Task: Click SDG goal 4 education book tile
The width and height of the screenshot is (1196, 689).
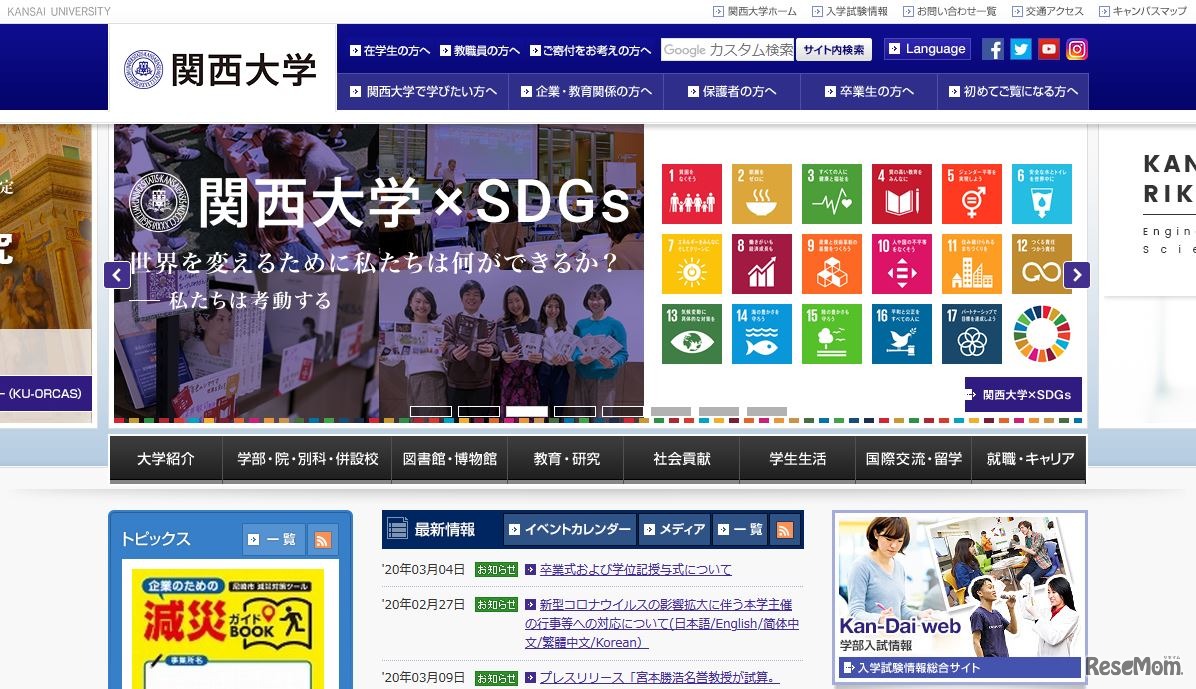Action: pos(902,194)
